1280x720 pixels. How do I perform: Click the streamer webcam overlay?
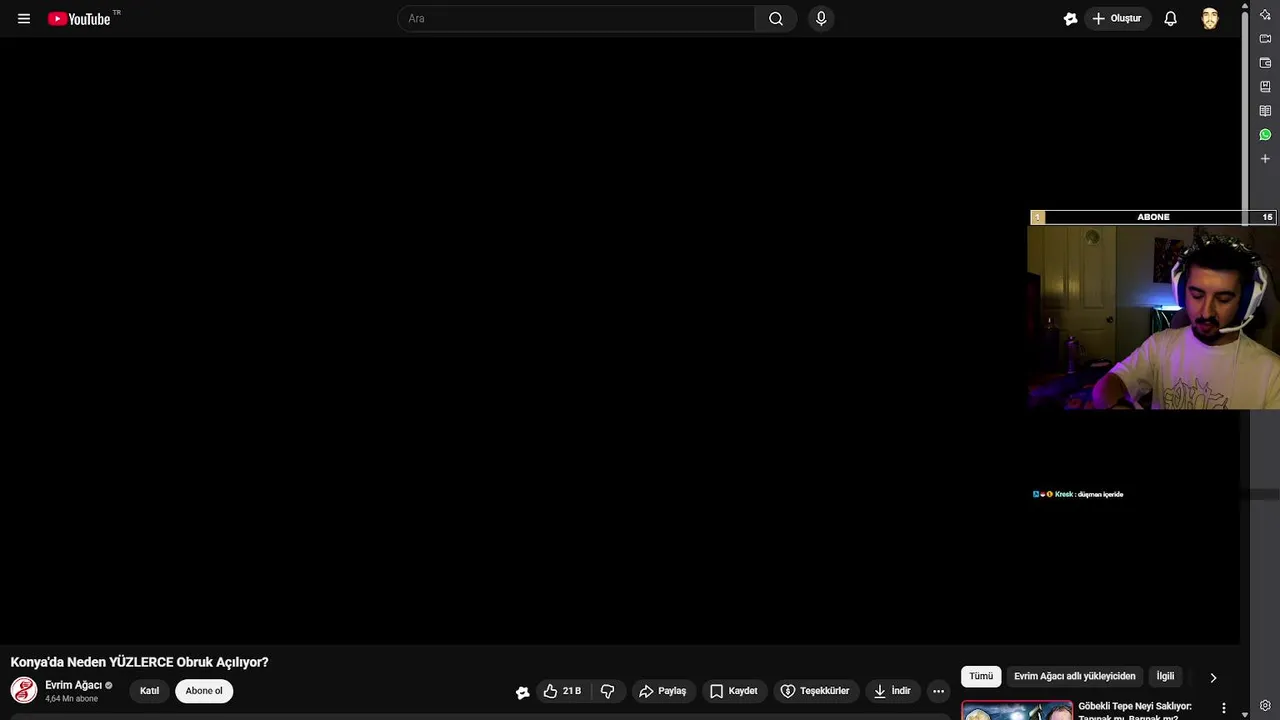click(1154, 317)
